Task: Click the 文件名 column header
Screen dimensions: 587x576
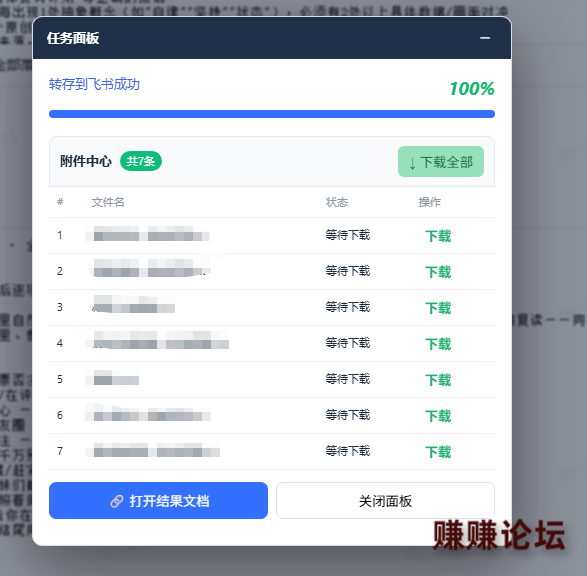Action: [108, 202]
